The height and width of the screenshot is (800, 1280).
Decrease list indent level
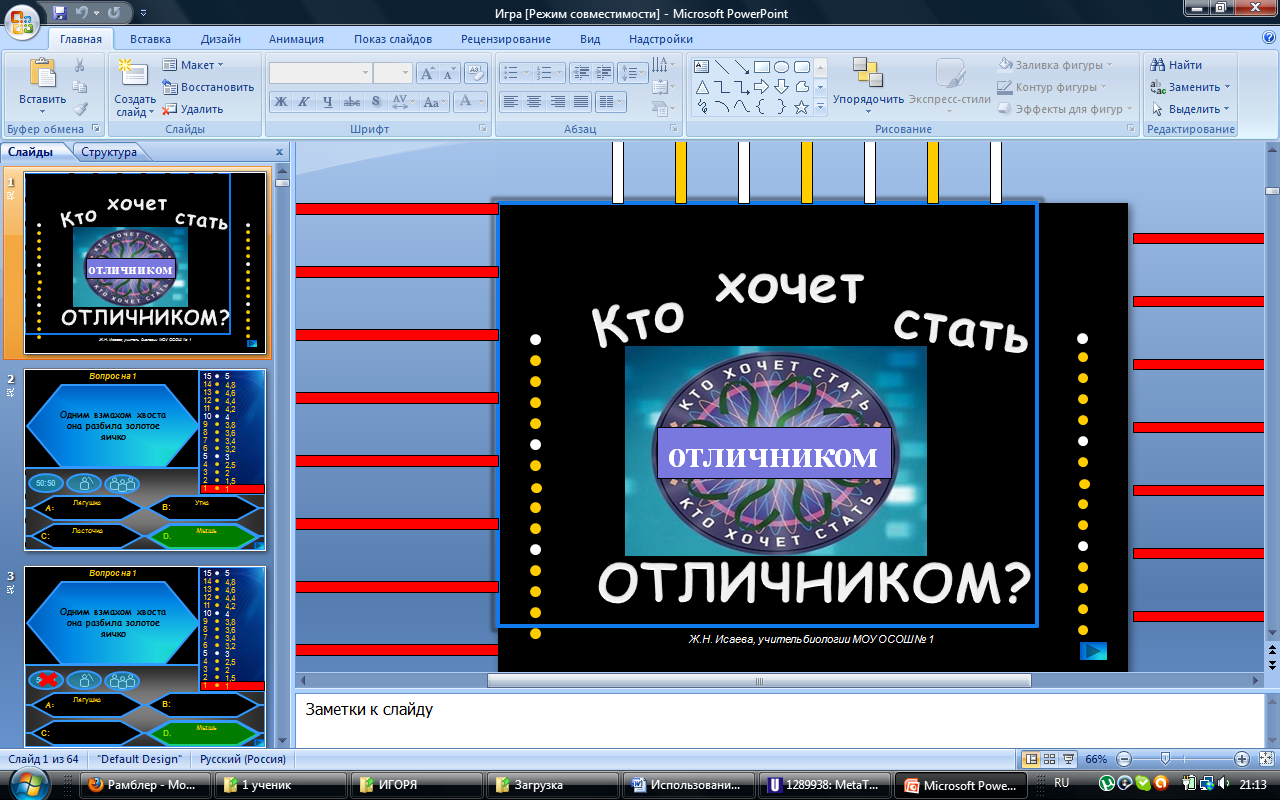point(580,73)
